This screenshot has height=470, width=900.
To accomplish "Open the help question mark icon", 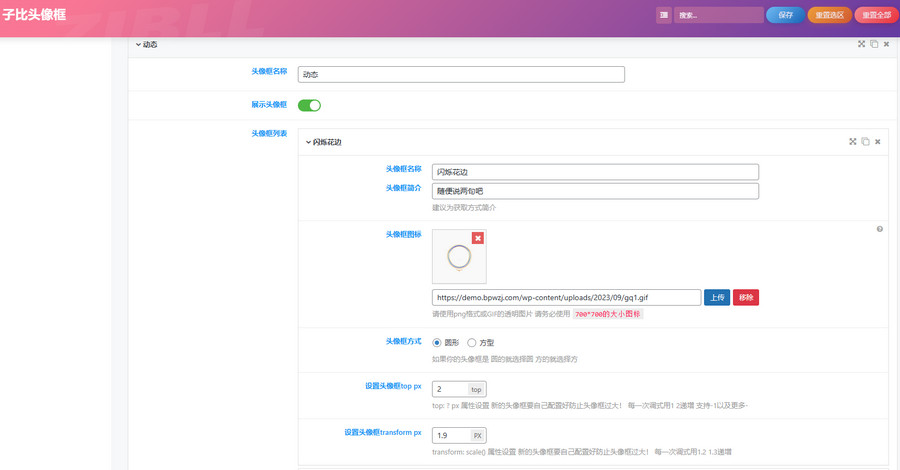I will coord(879,229).
